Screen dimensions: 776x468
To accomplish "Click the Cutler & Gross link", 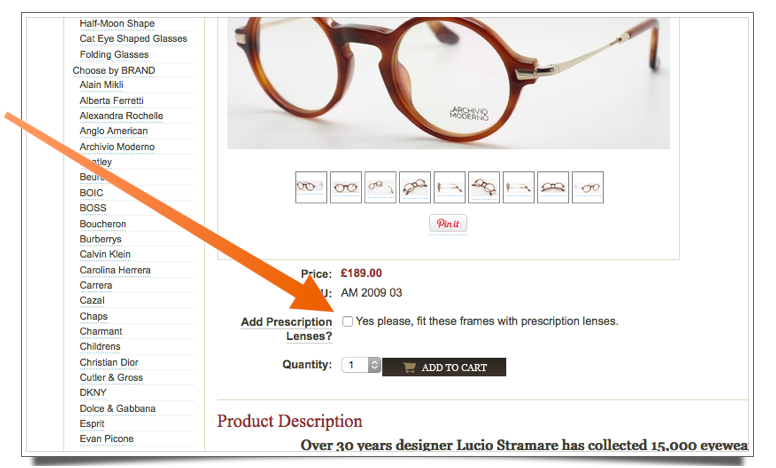I will click(x=111, y=377).
